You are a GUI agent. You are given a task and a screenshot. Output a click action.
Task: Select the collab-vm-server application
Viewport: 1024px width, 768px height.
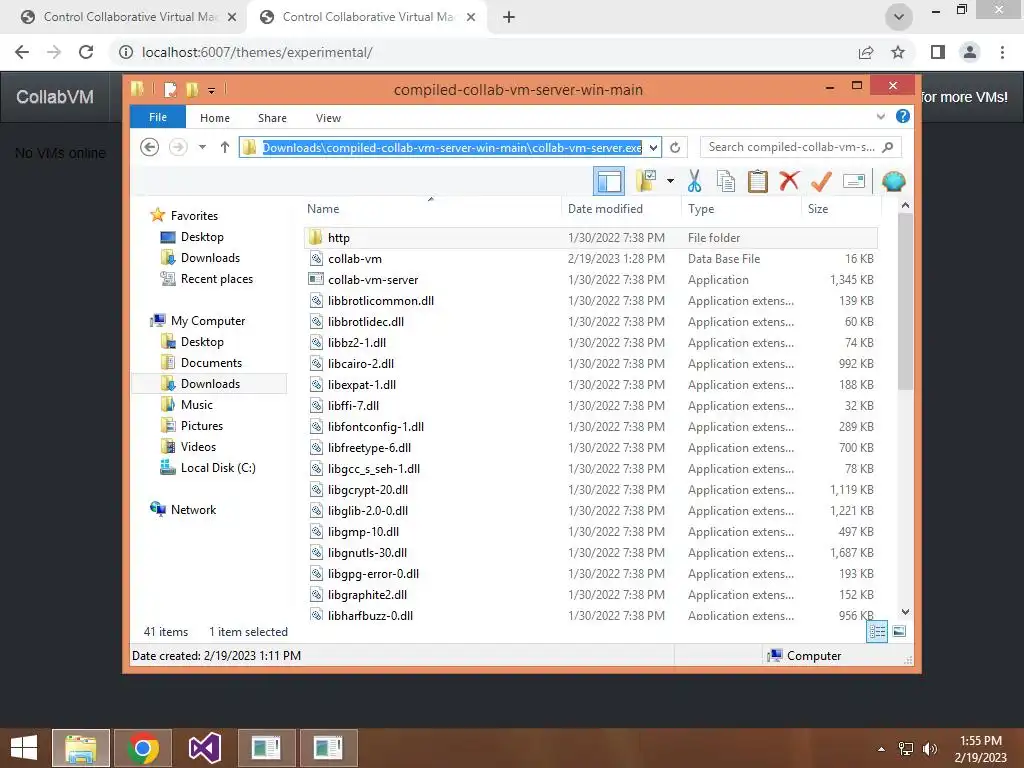point(590,280)
